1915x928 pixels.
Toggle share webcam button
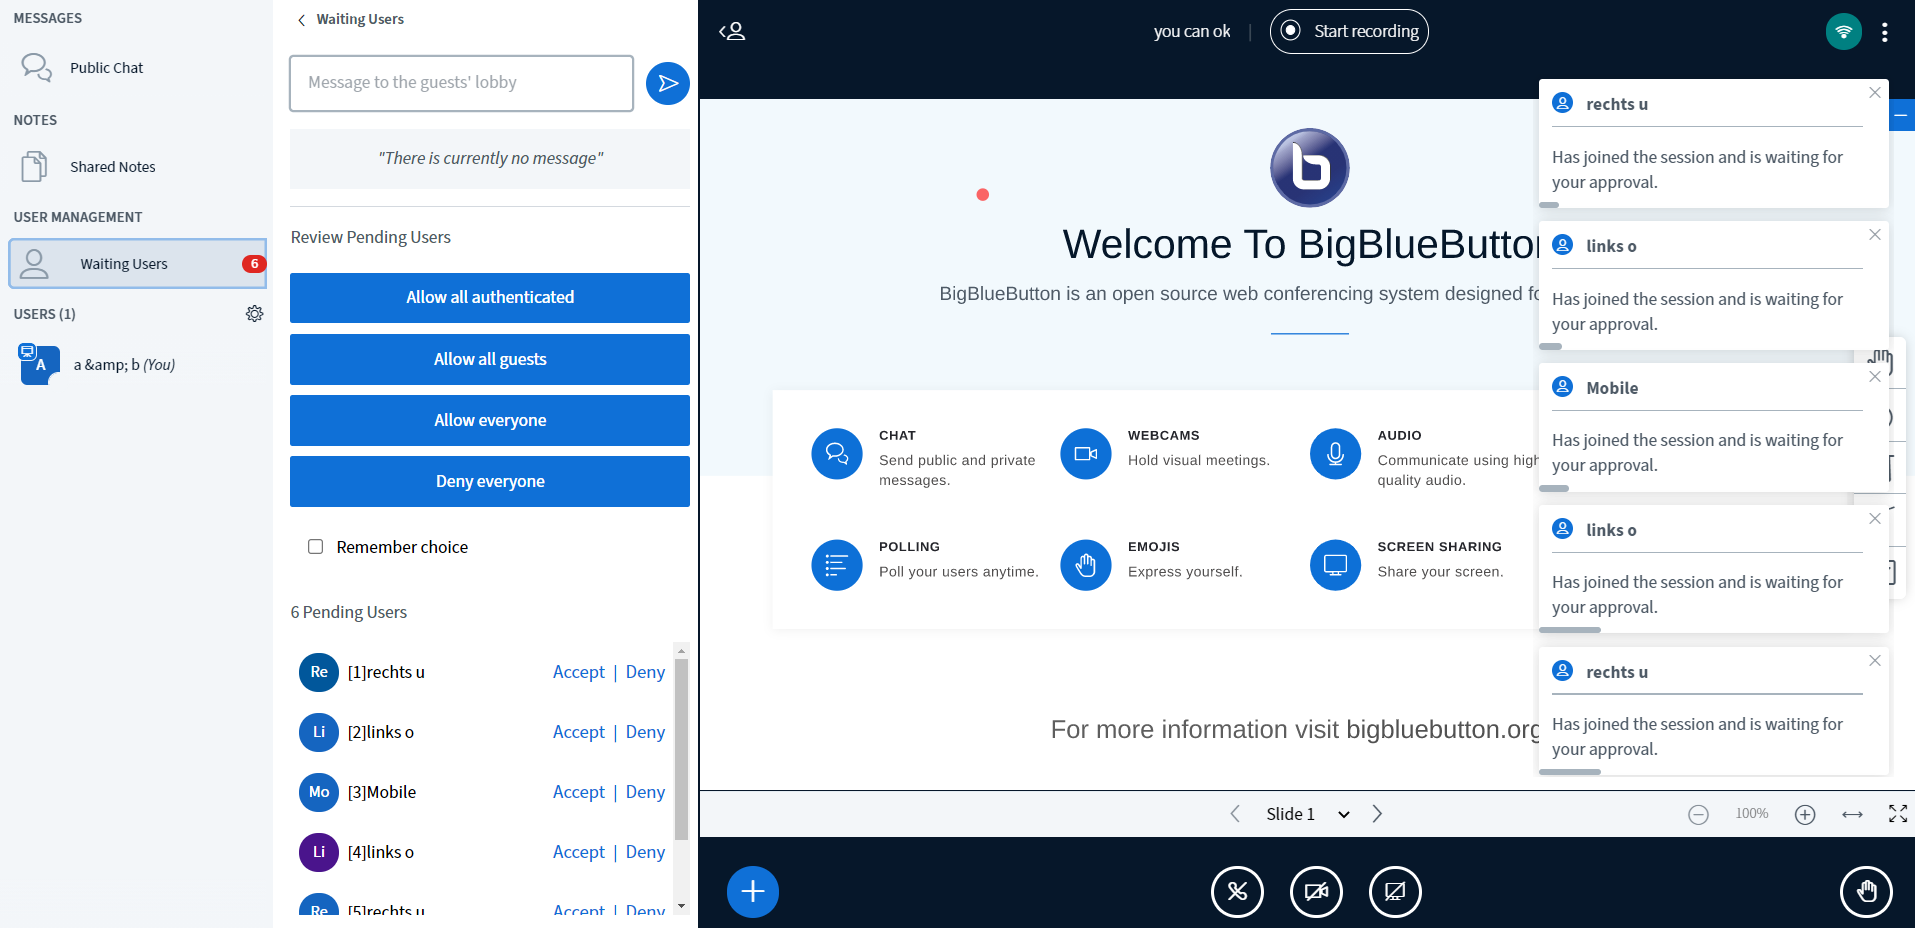(x=1316, y=892)
